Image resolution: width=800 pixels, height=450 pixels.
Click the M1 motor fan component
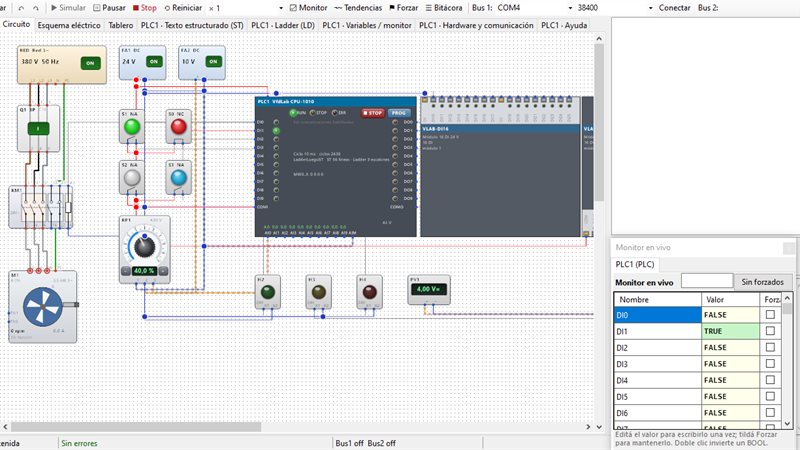[43, 307]
